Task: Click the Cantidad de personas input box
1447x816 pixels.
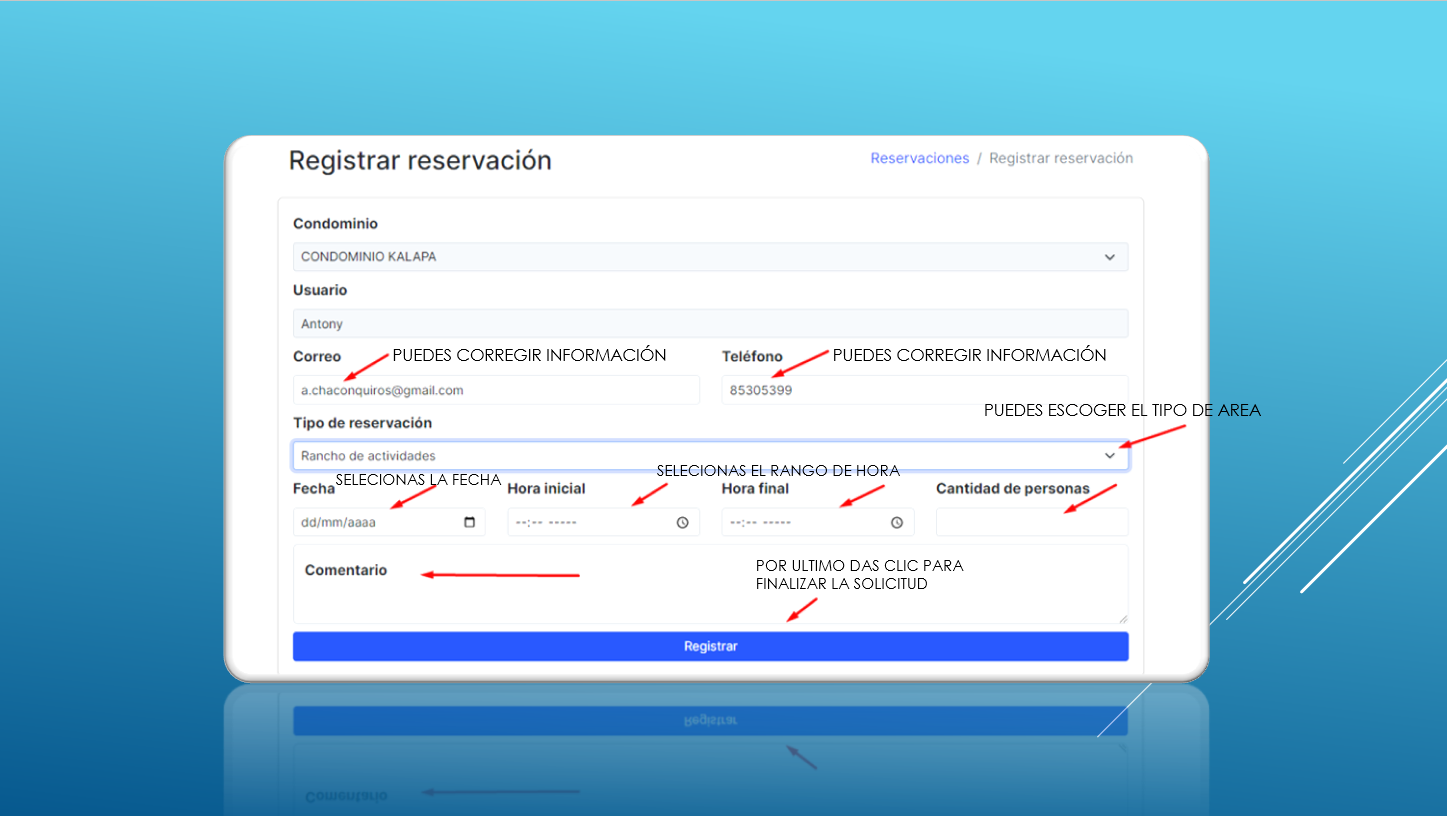Action: (1031, 522)
